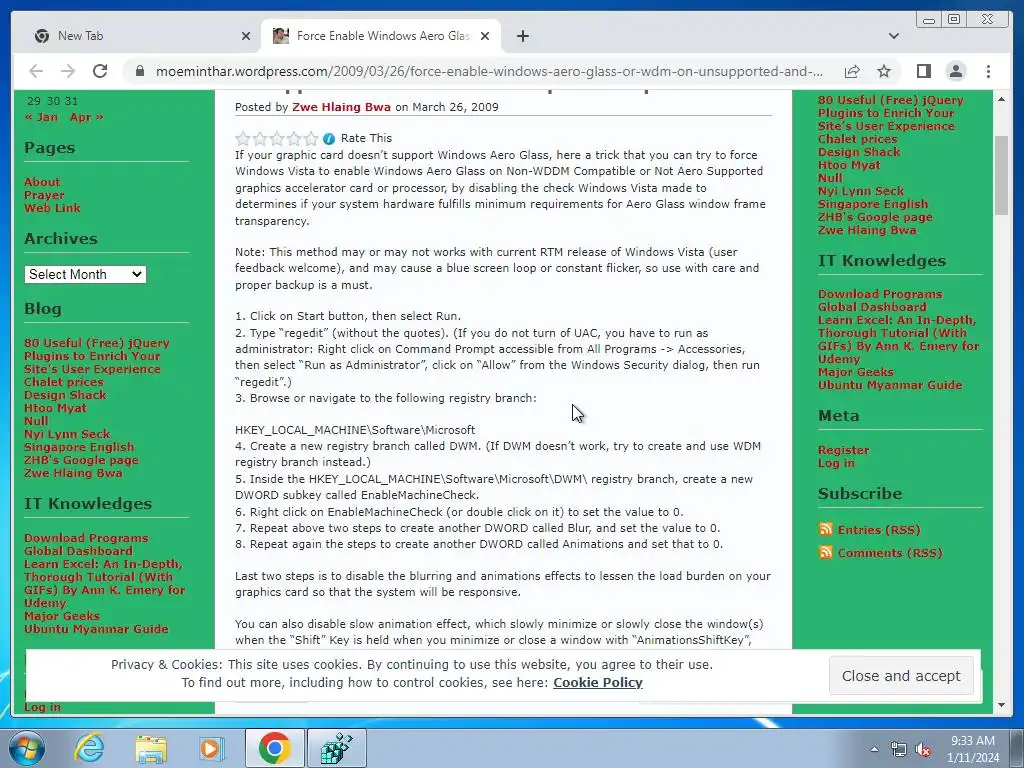Open Download Programs in left sidebar

[x=86, y=538]
